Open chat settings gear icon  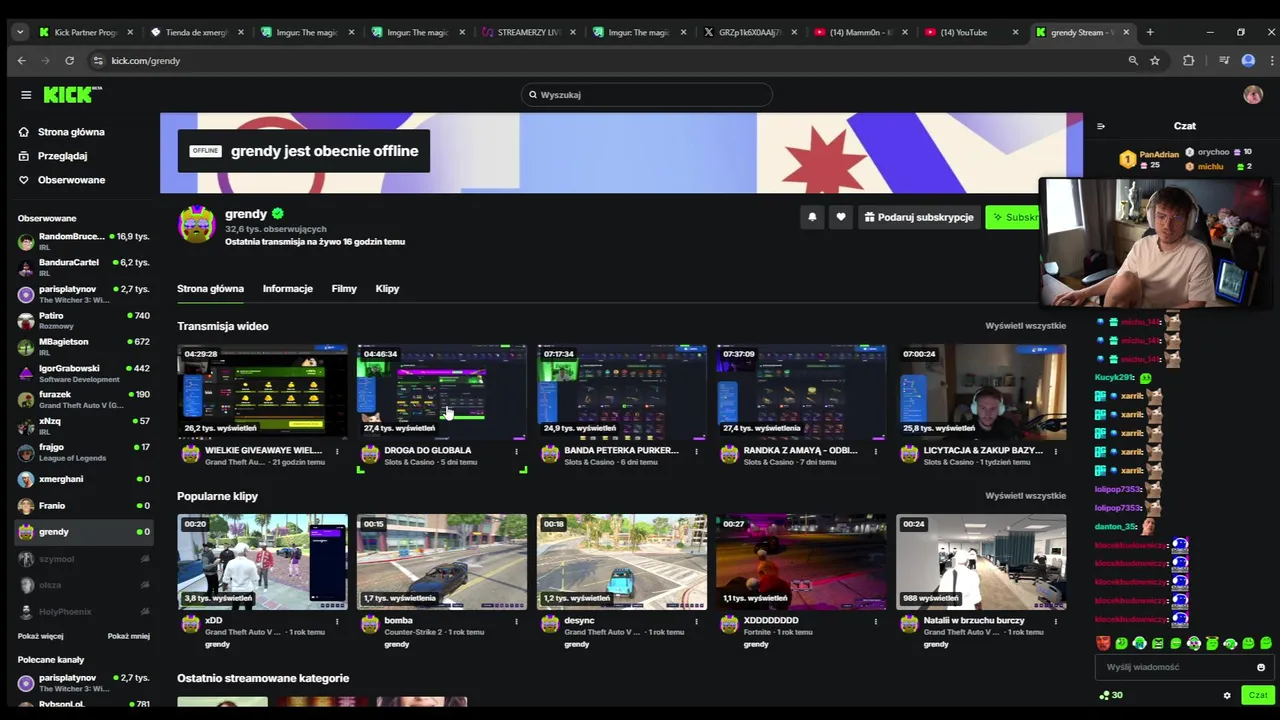(x=1227, y=695)
